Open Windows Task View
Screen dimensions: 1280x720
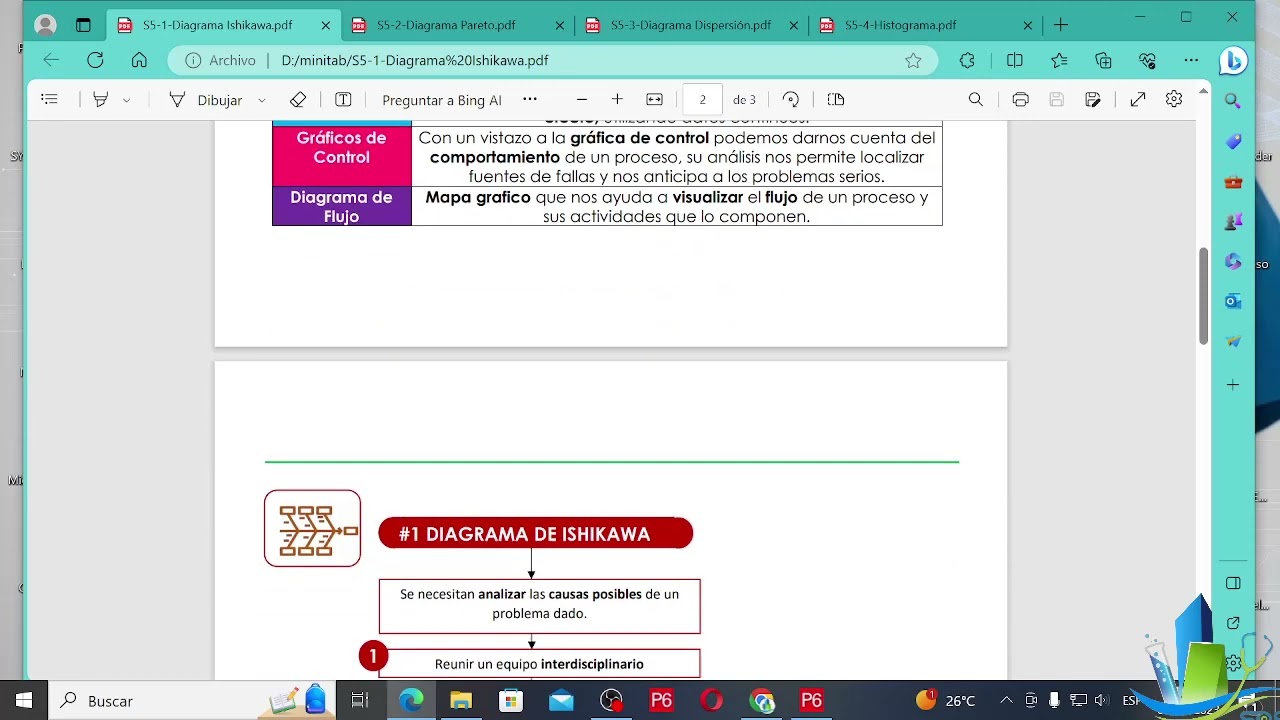pyautogui.click(x=361, y=701)
